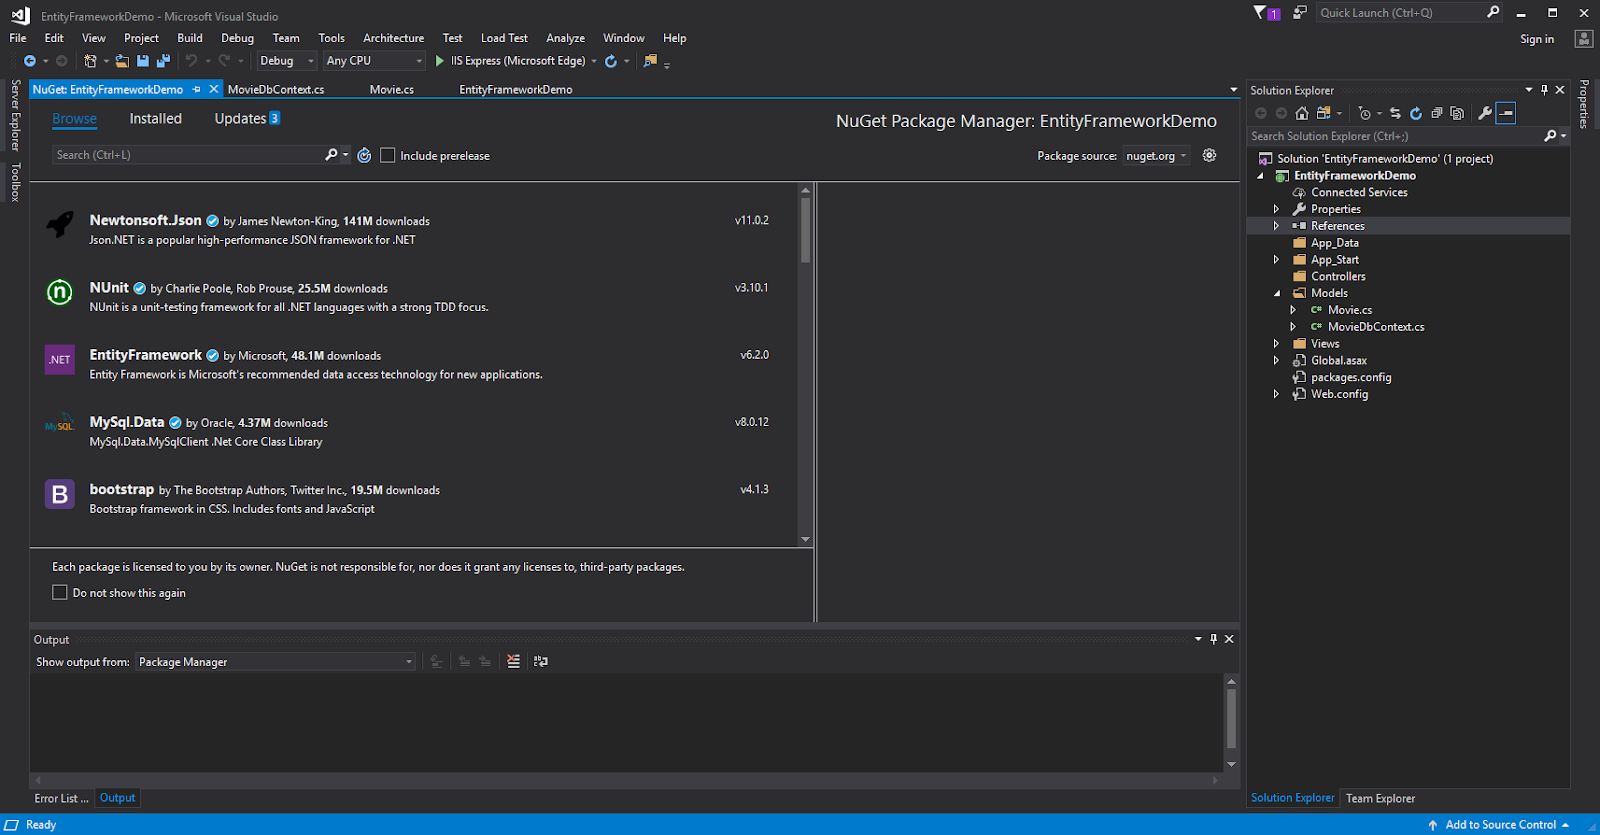Screen dimensions: 1600x835
Task: Click the New Project toolbar icon
Action: (90, 61)
